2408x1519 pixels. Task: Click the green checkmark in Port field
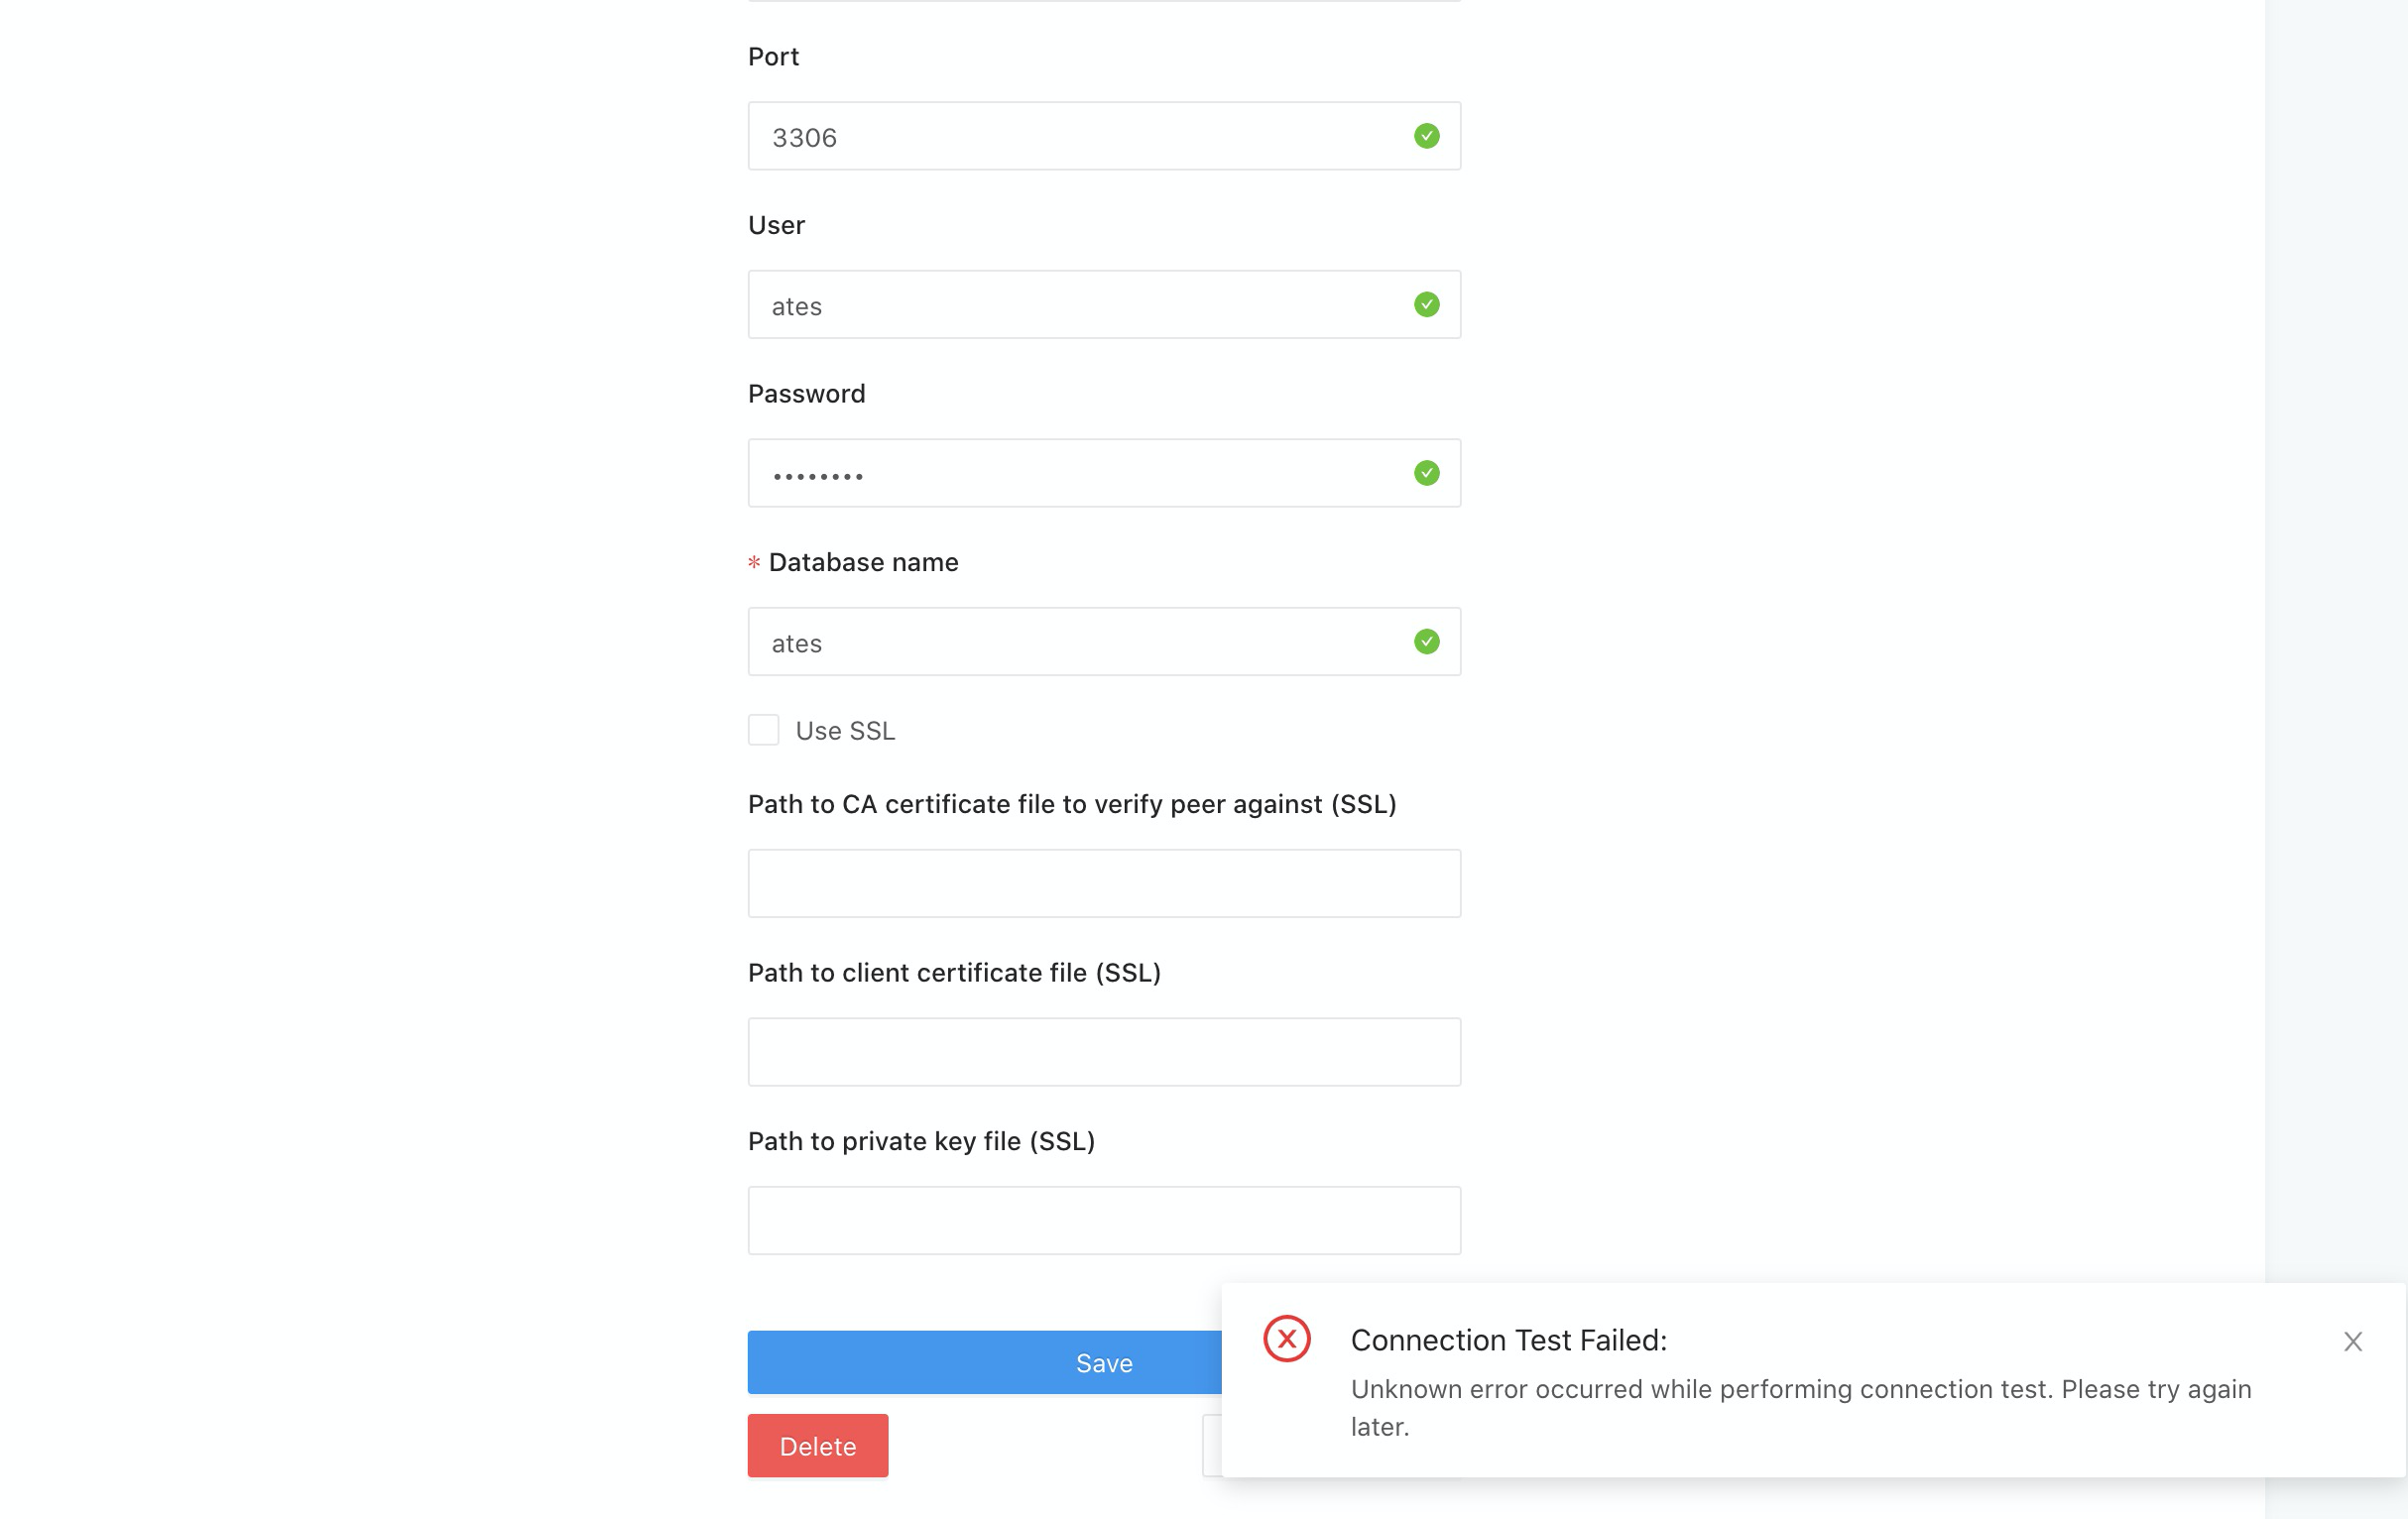coord(1426,136)
